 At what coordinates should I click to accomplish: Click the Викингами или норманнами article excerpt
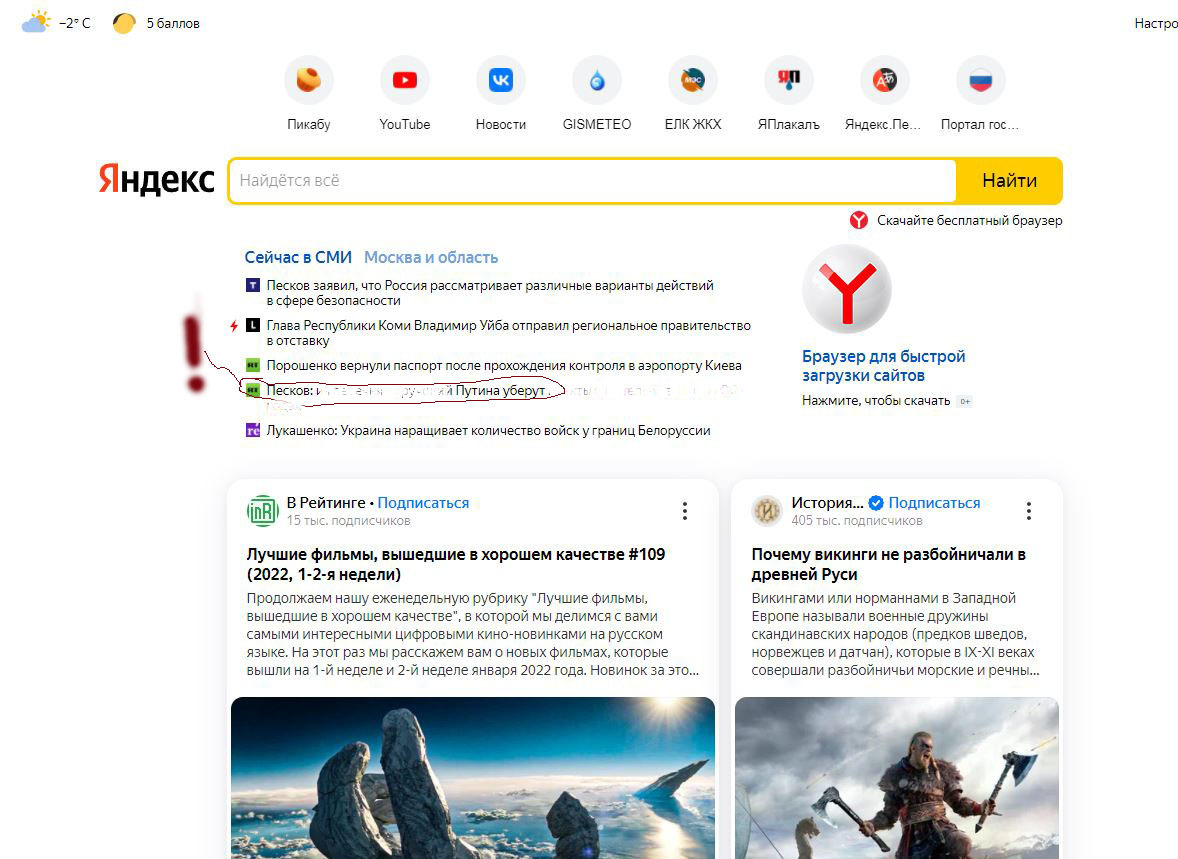tap(896, 634)
